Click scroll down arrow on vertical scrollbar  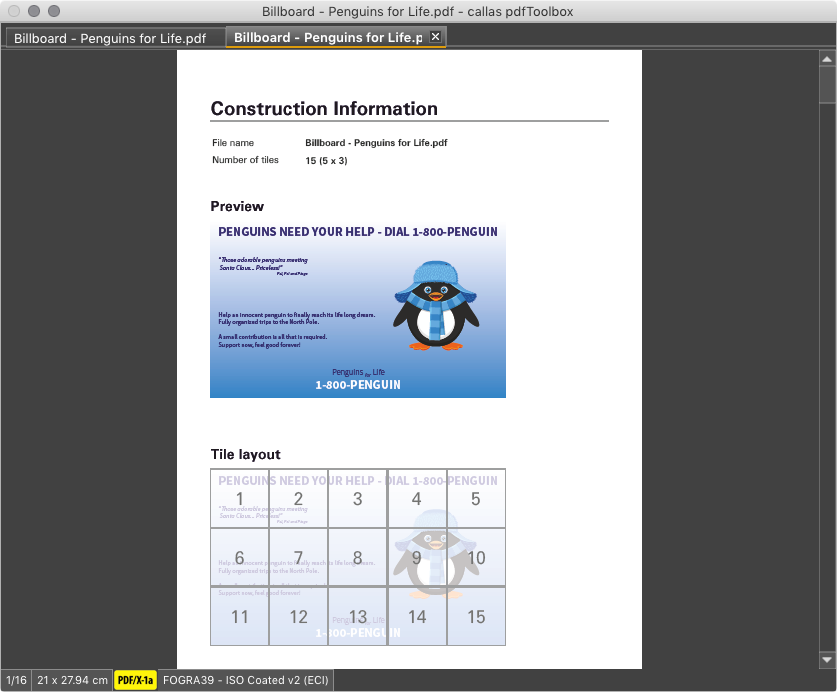click(x=827, y=660)
